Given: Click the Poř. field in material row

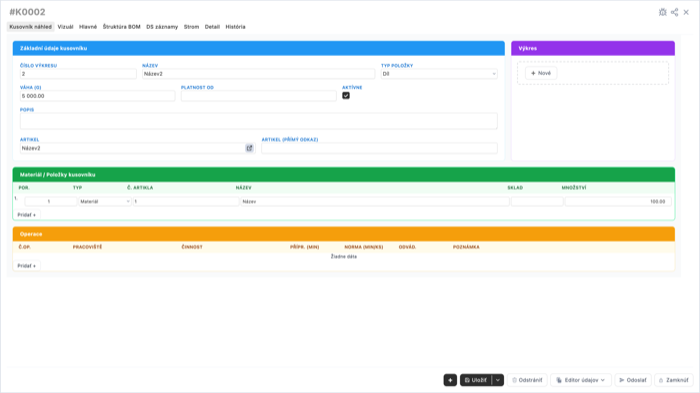Looking at the screenshot, I should (50, 202).
